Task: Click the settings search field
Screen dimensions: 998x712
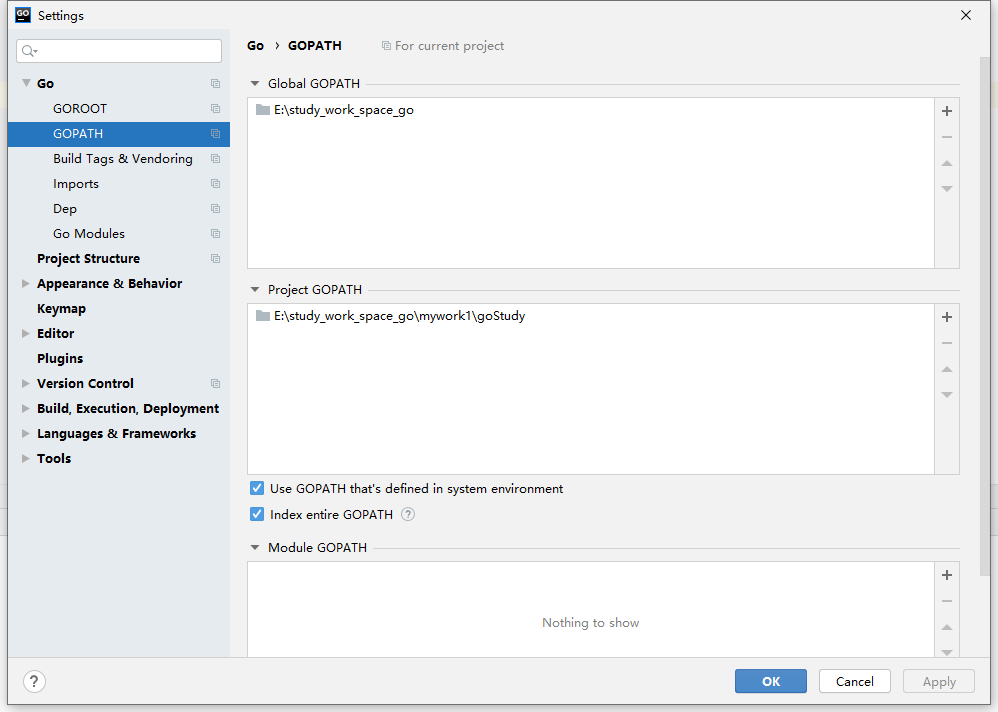Action: coord(119,51)
